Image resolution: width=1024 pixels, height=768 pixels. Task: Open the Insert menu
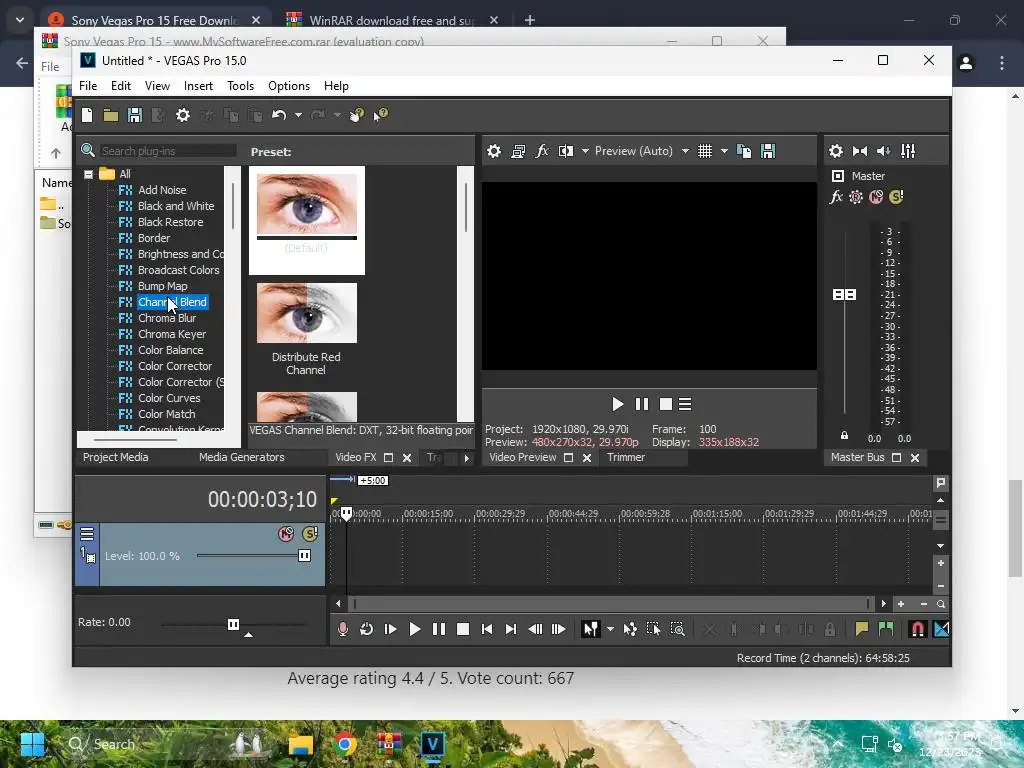pos(198,86)
